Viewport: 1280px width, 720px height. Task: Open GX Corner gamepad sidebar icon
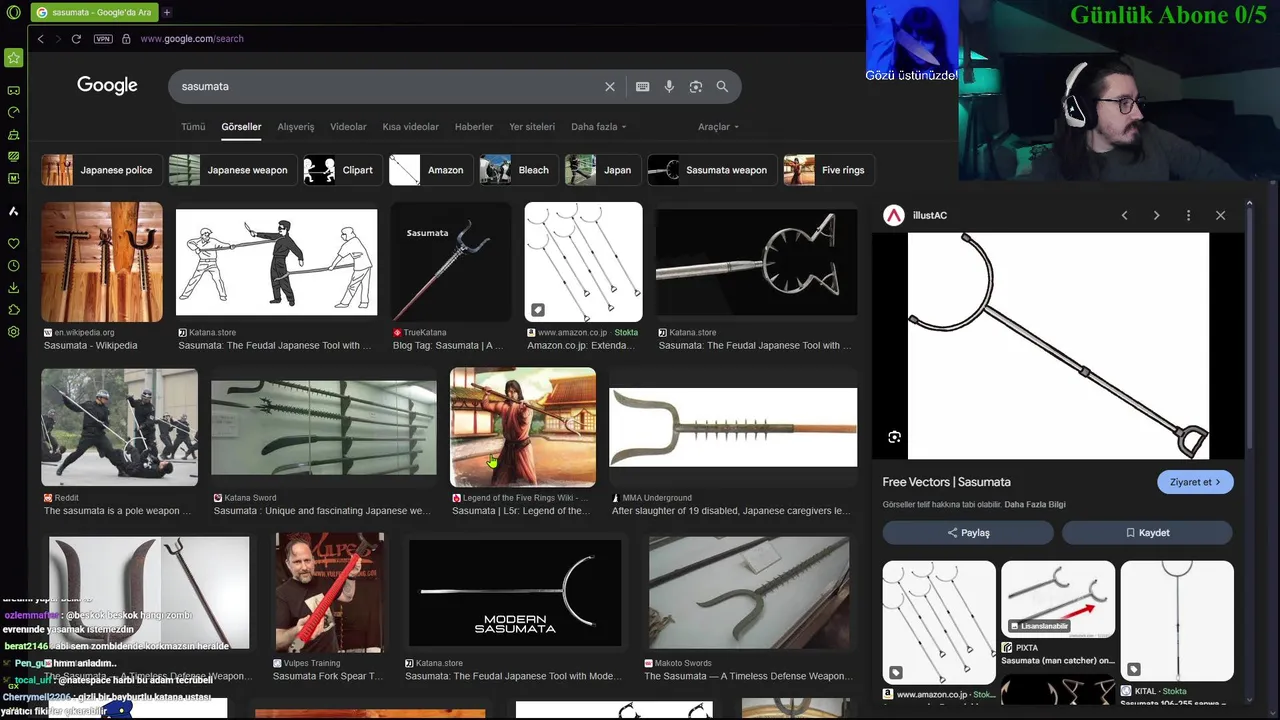click(x=13, y=90)
